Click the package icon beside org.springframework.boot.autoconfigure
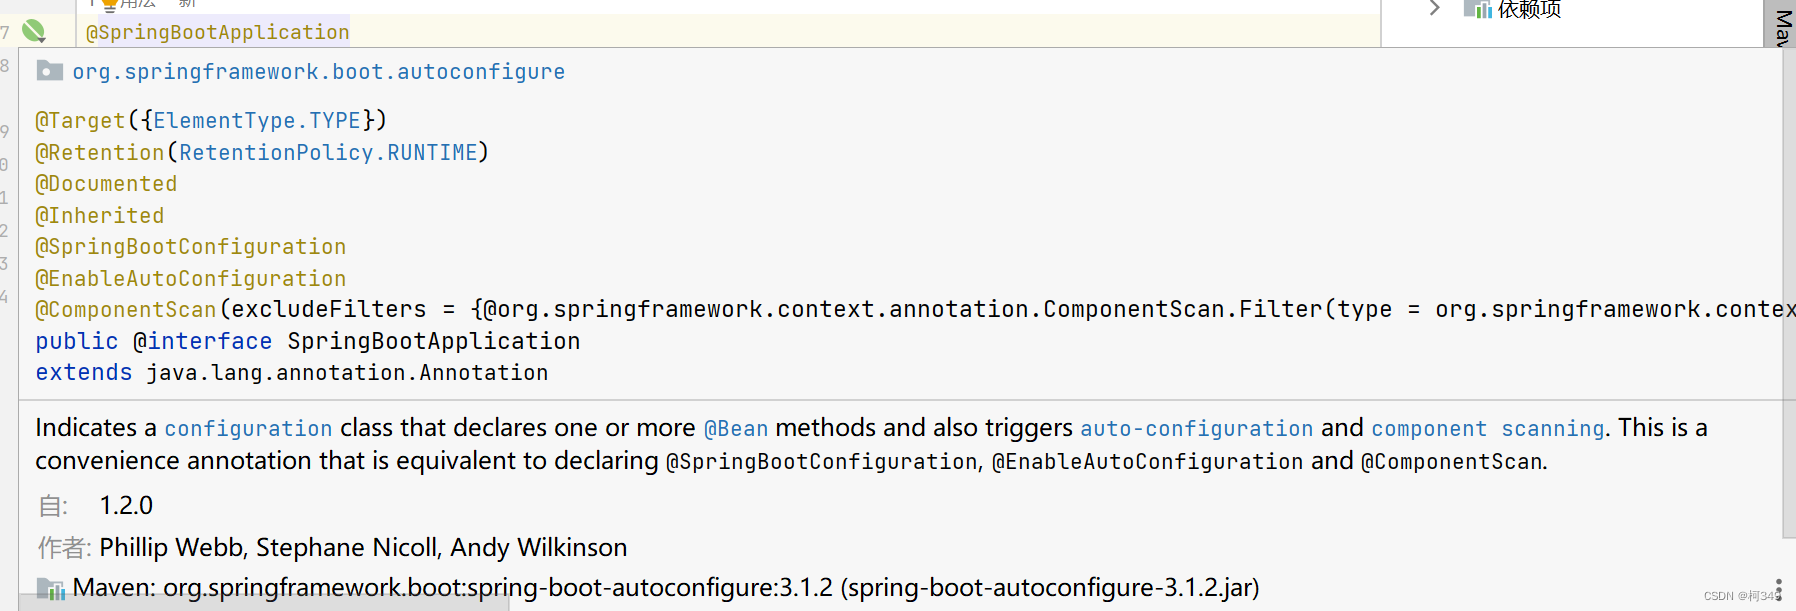This screenshot has width=1796, height=611. [49, 71]
